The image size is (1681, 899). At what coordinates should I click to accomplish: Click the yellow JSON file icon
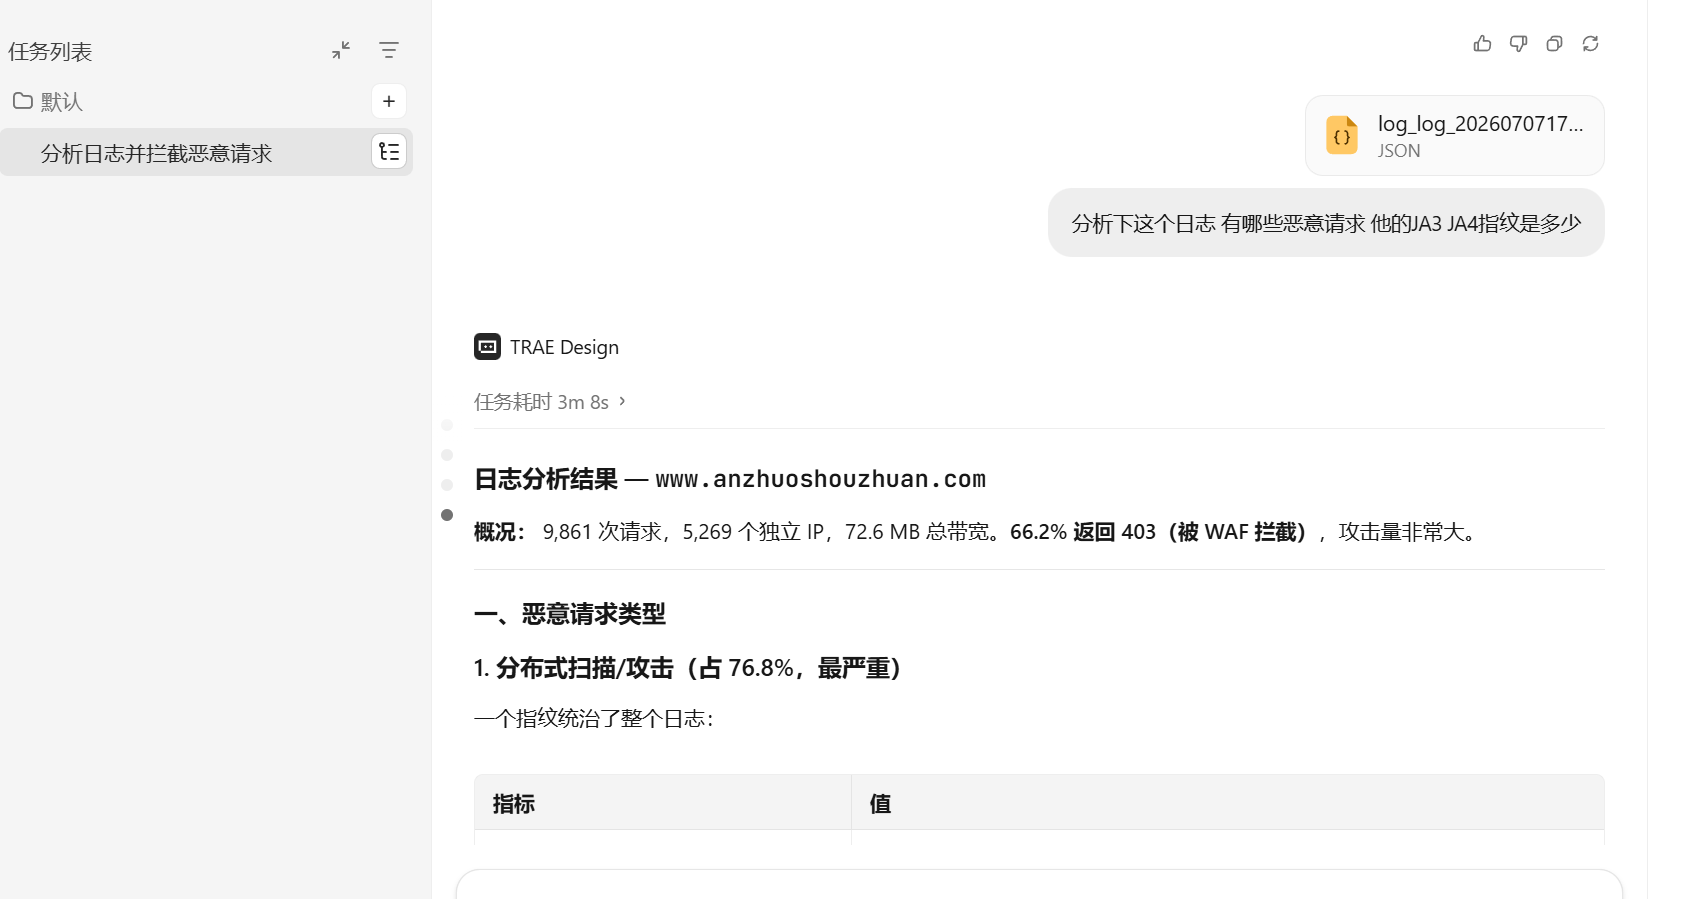click(x=1341, y=135)
